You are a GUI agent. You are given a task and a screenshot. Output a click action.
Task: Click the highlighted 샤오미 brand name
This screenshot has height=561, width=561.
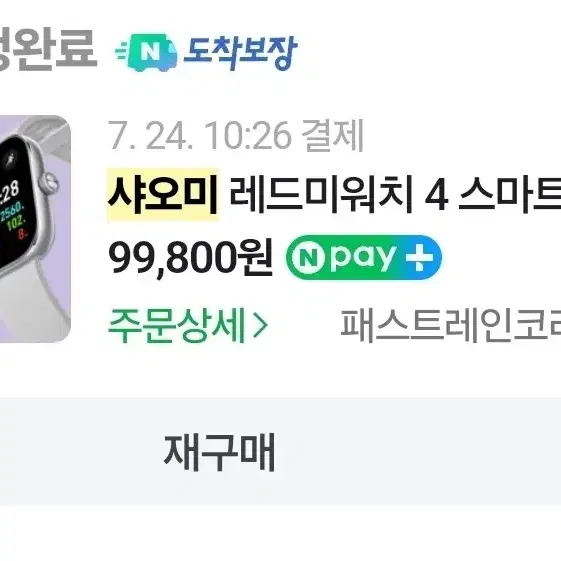pos(163,194)
